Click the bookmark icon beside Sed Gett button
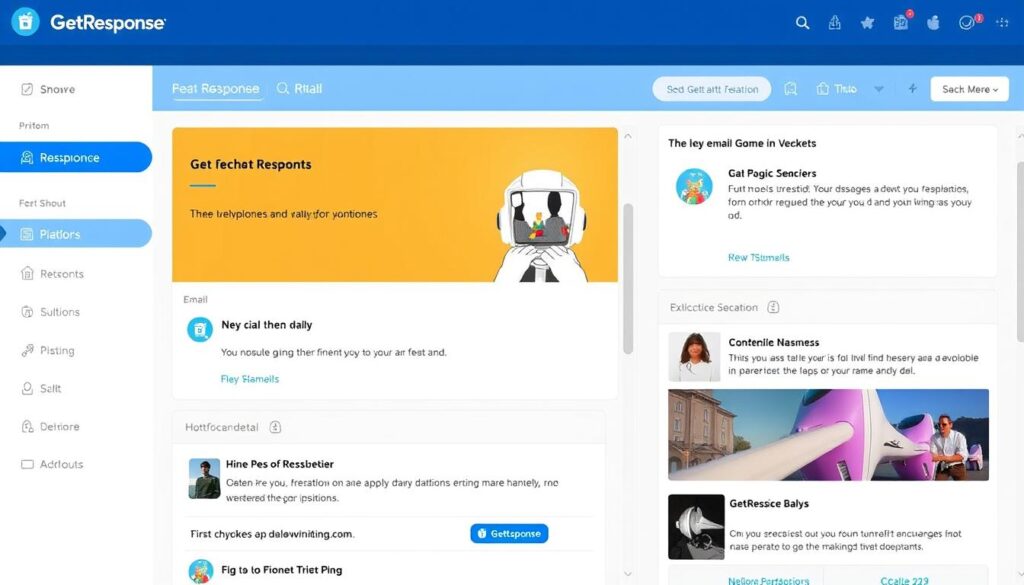Screen dimensions: 1024x585 [790, 89]
